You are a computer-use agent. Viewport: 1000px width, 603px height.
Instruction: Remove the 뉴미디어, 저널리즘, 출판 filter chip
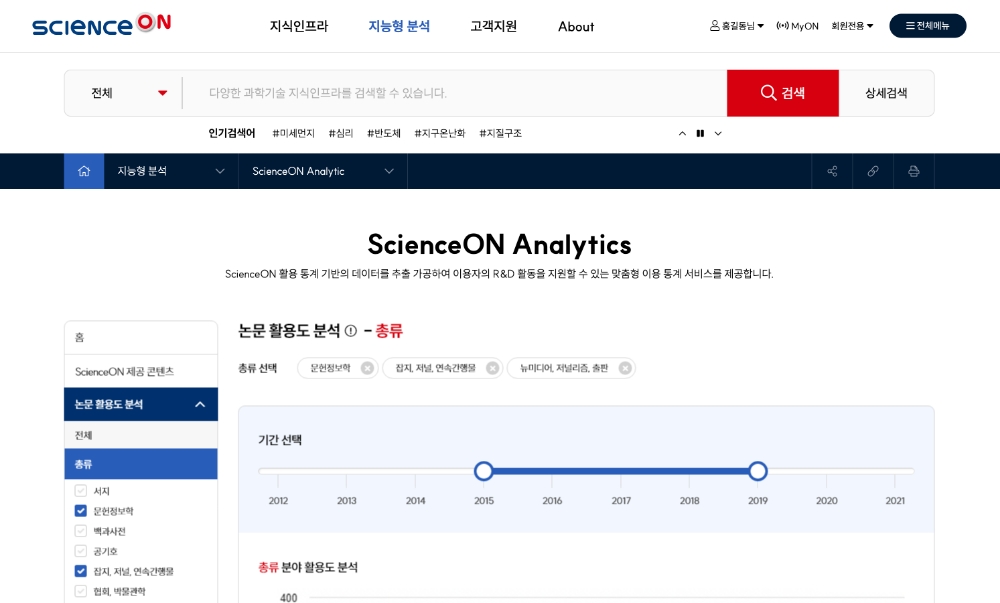coord(625,368)
